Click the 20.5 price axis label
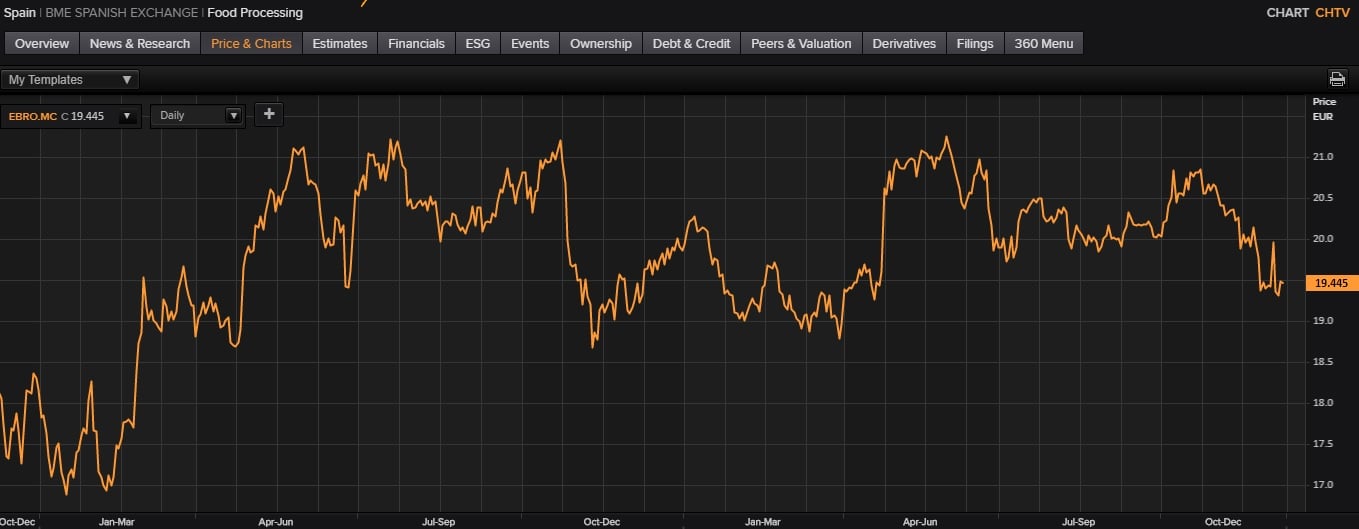1359x529 pixels. 1323,198
